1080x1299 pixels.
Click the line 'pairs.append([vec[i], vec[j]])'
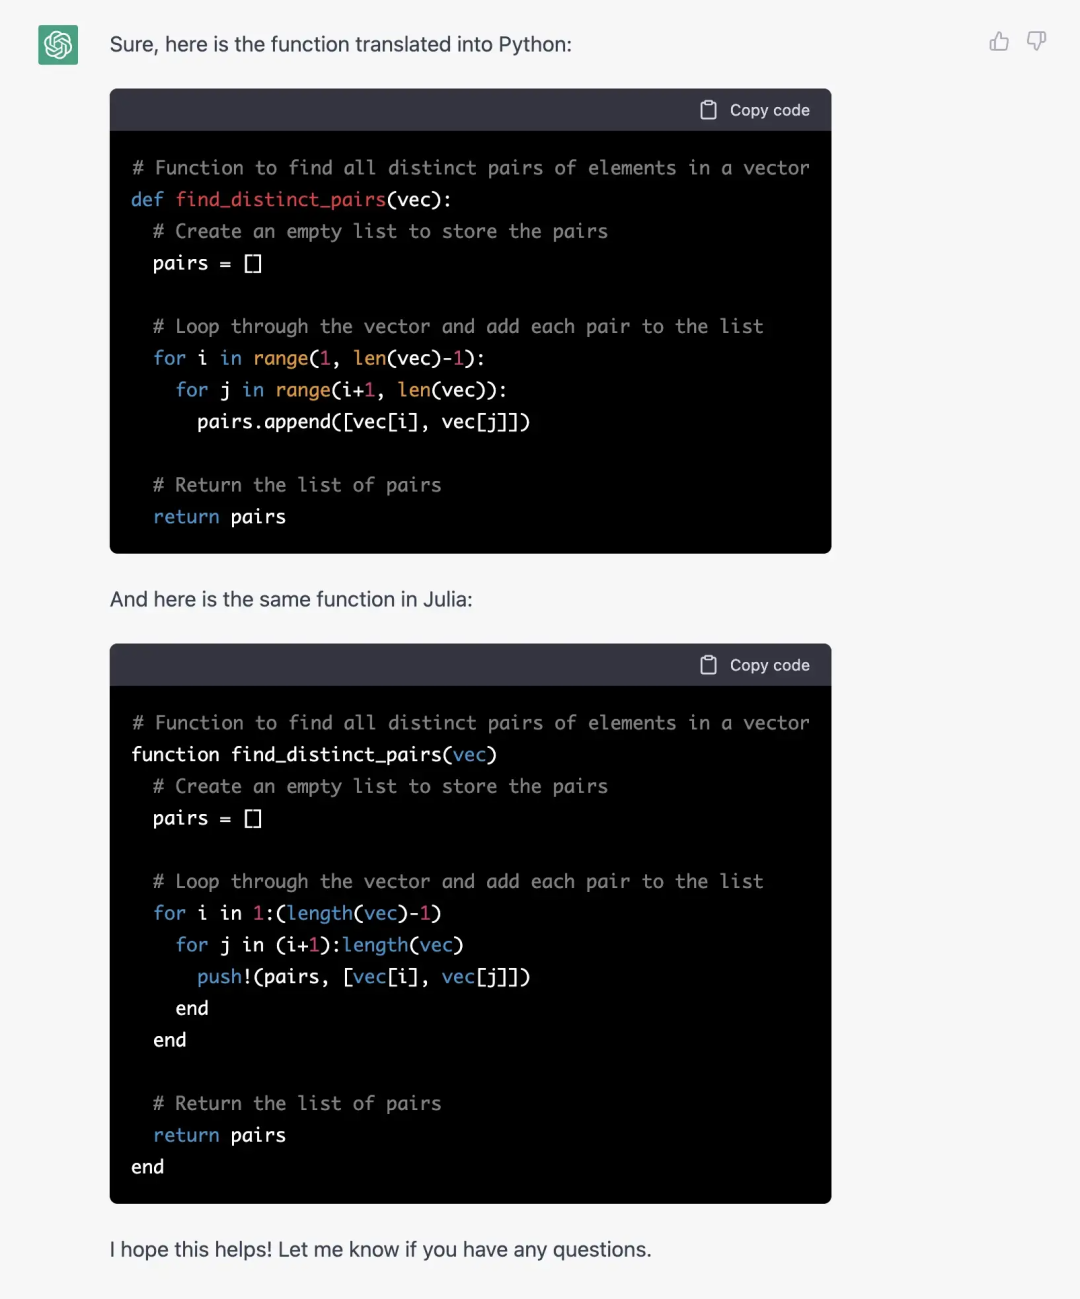click(363, 422)
